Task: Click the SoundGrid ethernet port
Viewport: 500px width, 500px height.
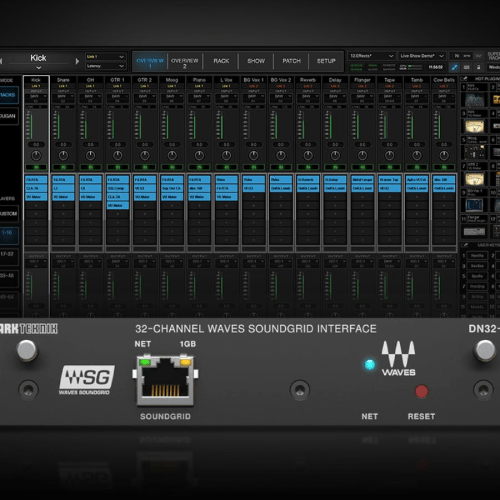Action: pyautogui.click(x=165, y=381)
